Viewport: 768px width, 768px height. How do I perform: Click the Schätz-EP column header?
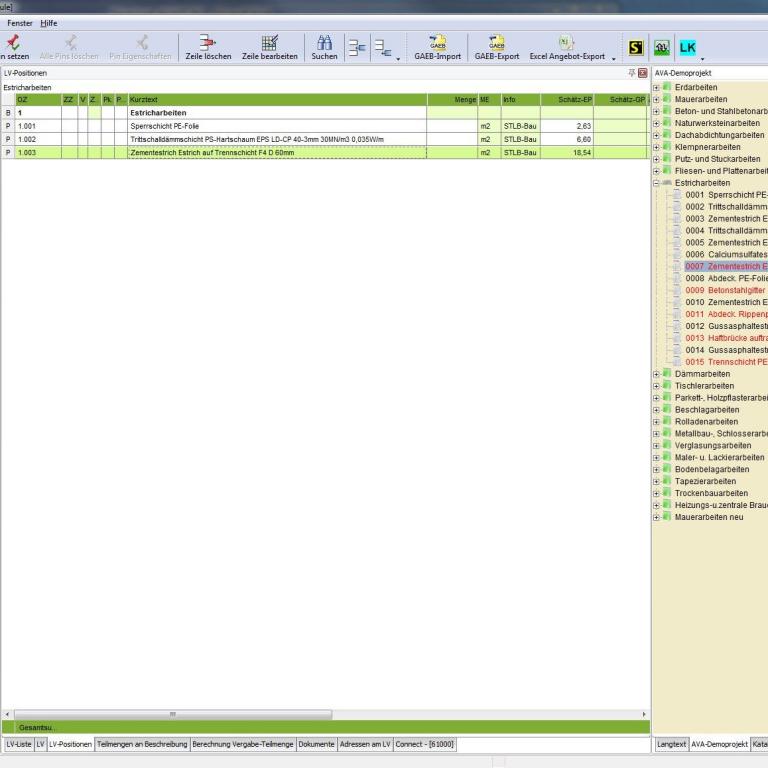(x=567, y=99)
